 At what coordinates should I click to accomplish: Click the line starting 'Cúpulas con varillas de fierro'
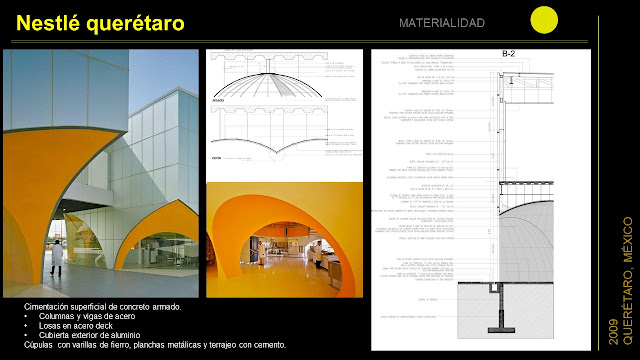(x=155, y=345)
